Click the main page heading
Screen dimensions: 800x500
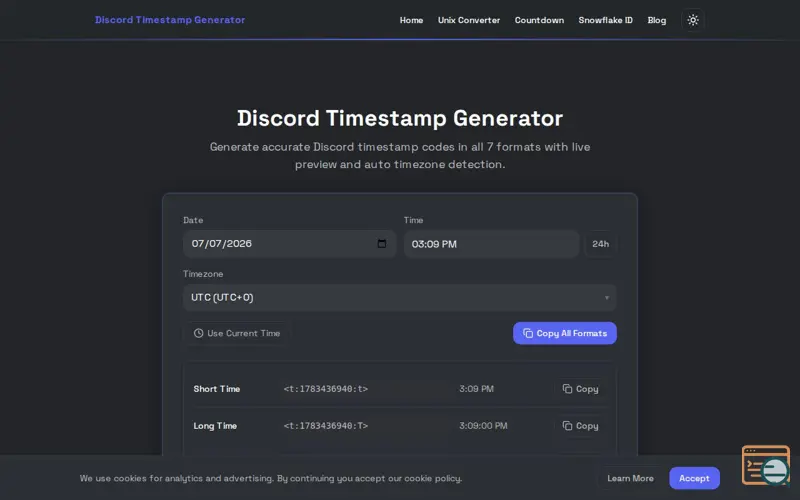click(400, 118)
